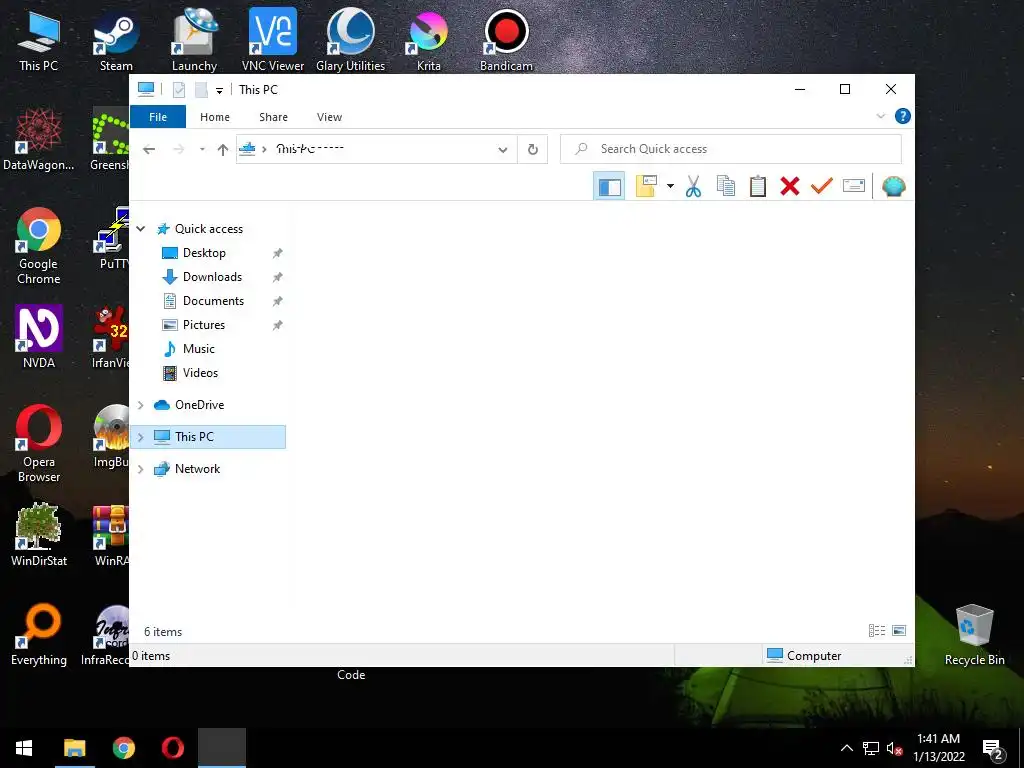Select Pictures in Quick access
The width and height of the screenshot is (1024, 768).
[x=204, y=325]
